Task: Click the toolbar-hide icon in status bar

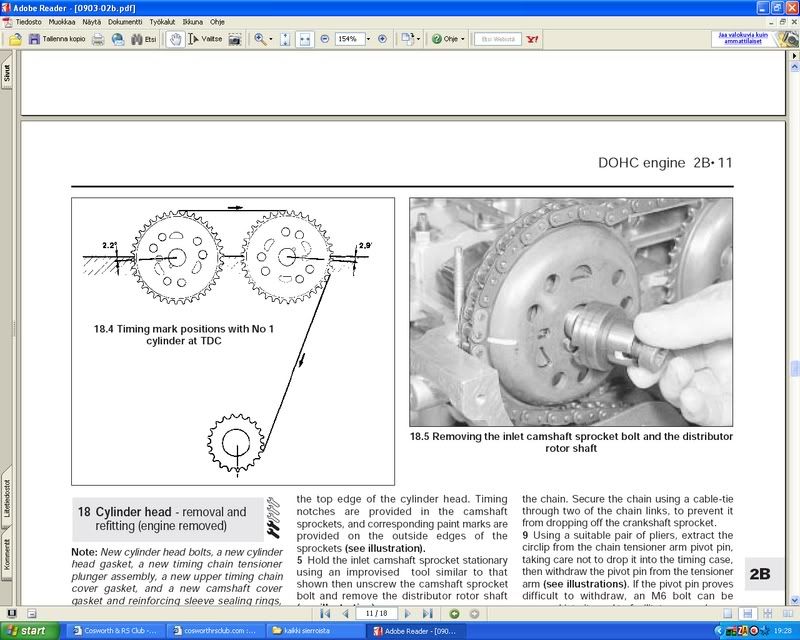Action: (x=32, y=613)
